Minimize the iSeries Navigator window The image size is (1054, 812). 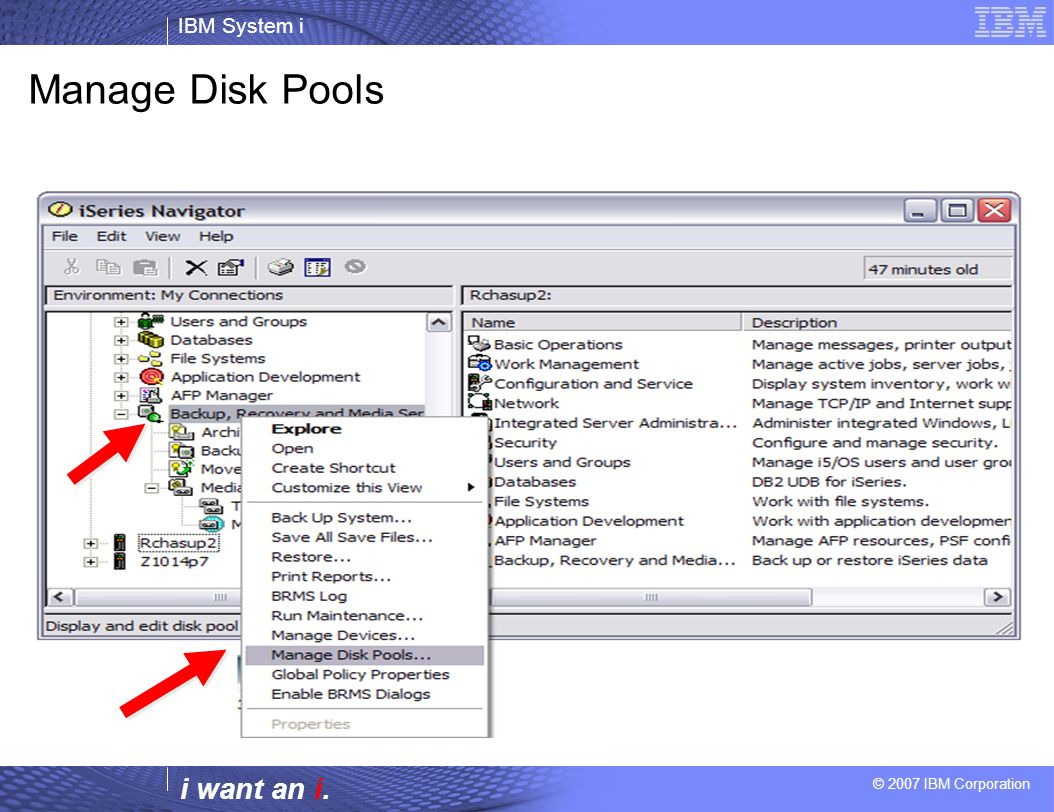(919, 211)
